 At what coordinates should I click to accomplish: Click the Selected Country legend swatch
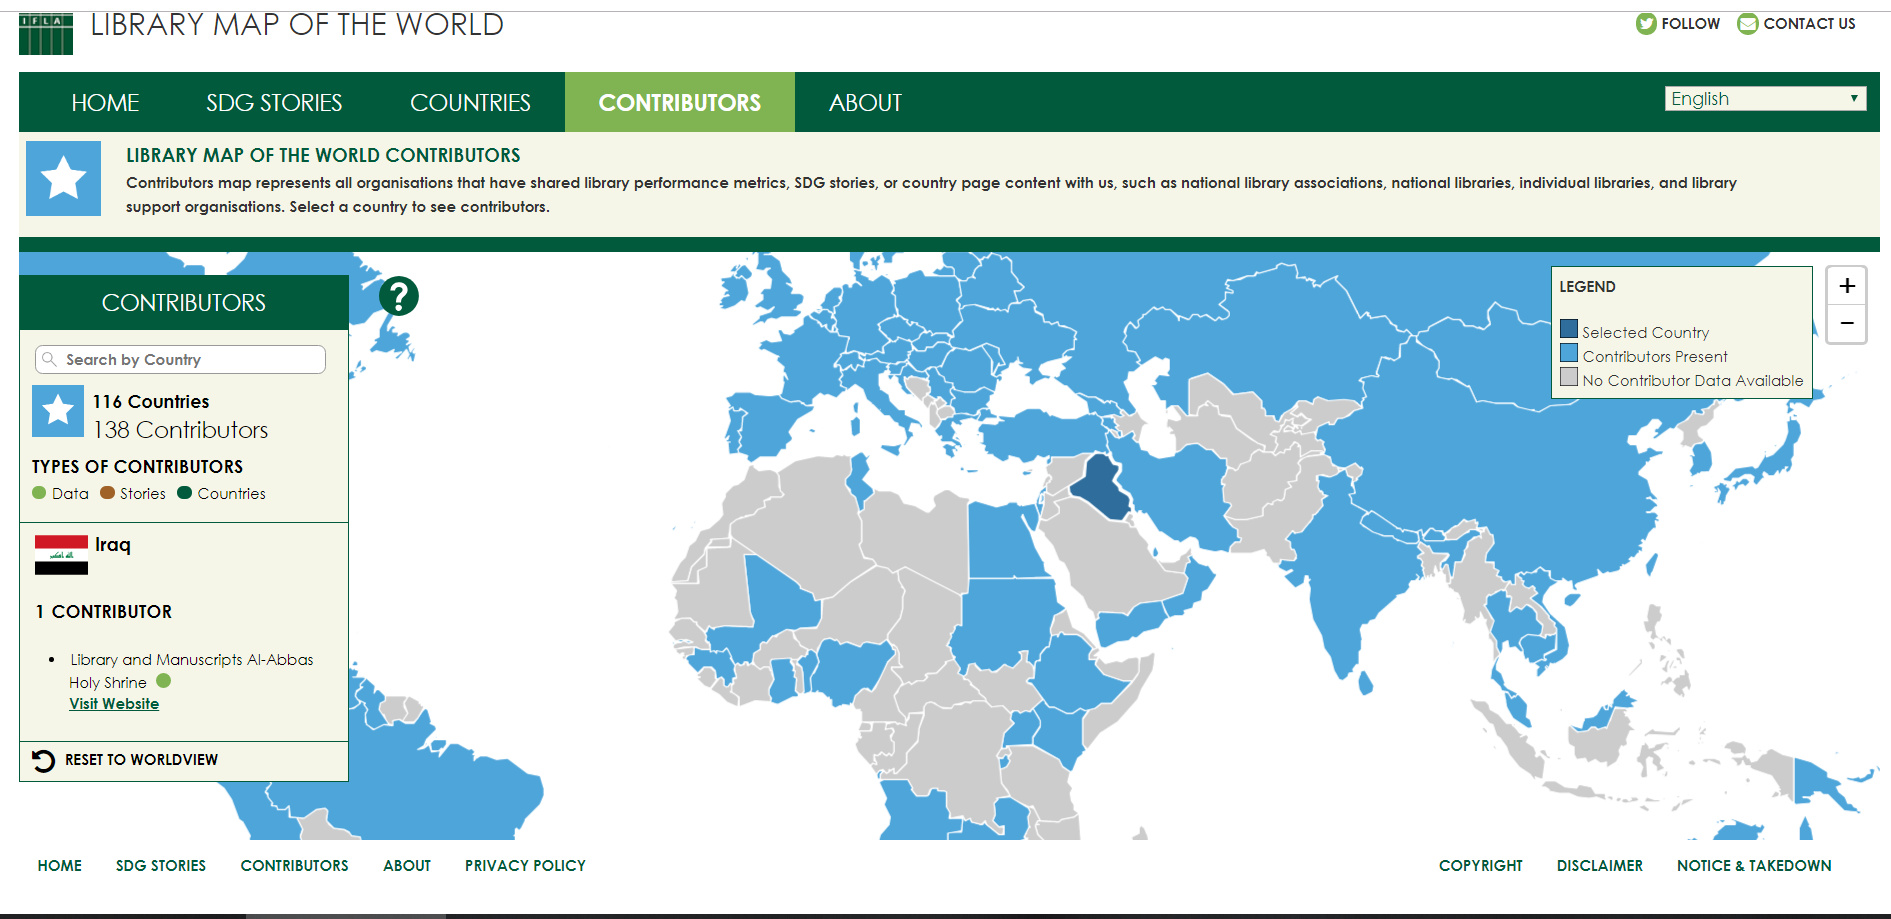(1569, 329)
